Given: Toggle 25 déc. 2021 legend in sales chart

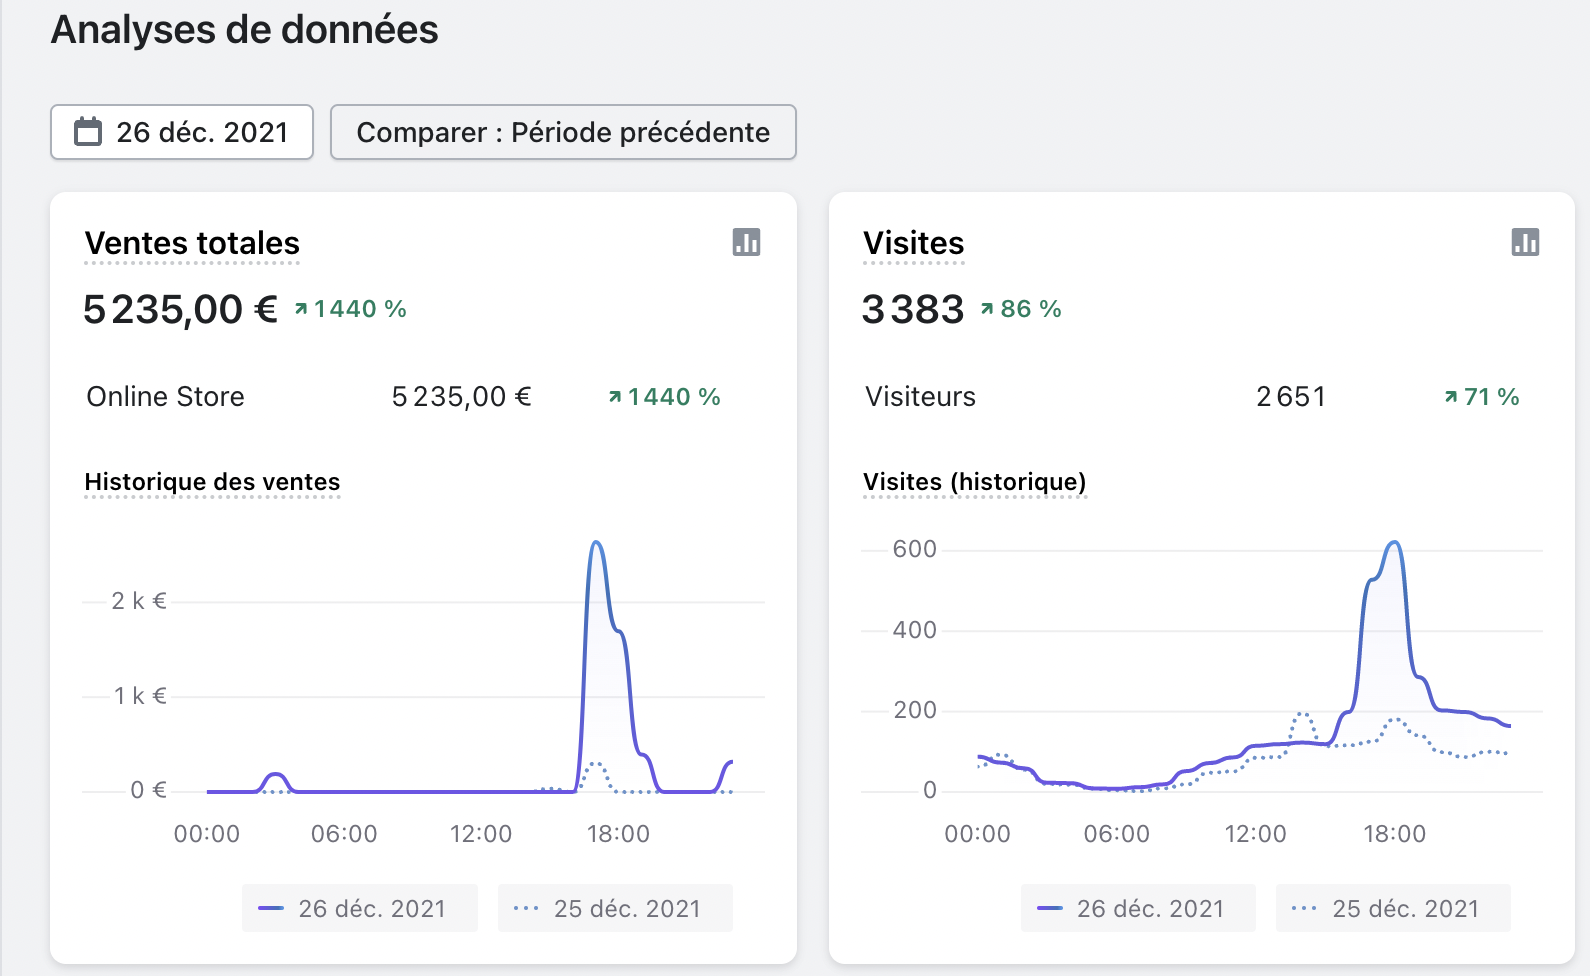Looking at the screenshot, I should pos(615,908).
